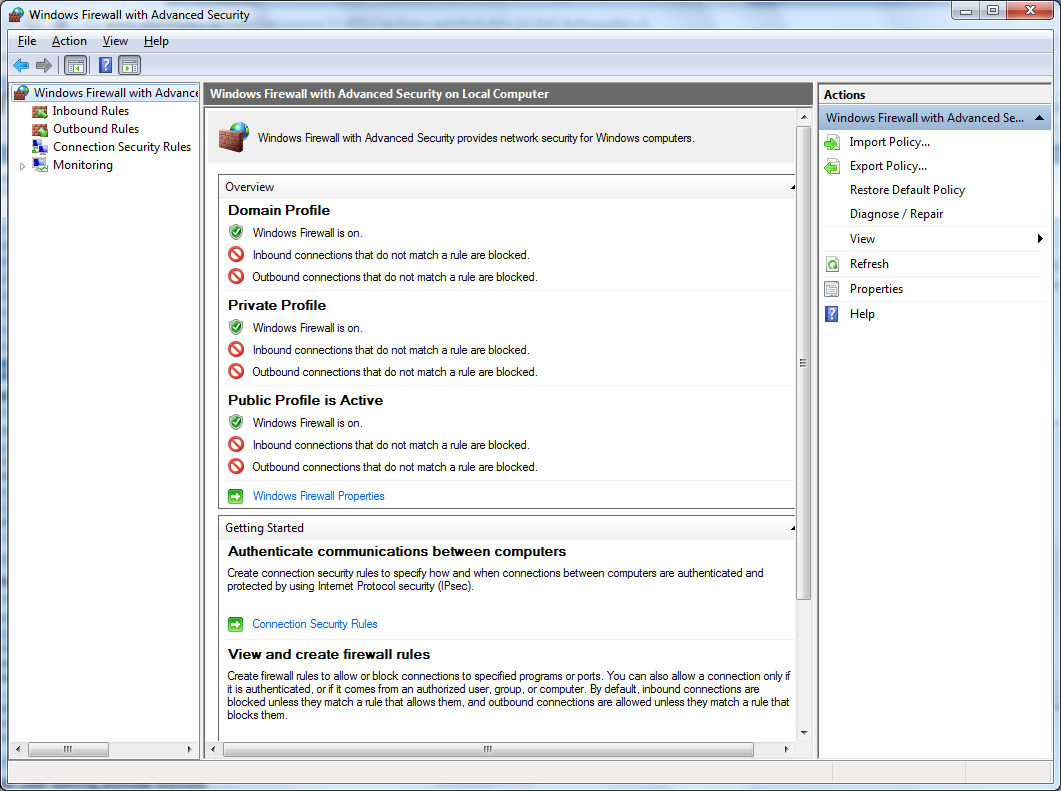The width and height of the screenshot is (1061, 791).
Task: Click green arrow icon beside Connection Security Rules link
Action: tap(235, 624)
